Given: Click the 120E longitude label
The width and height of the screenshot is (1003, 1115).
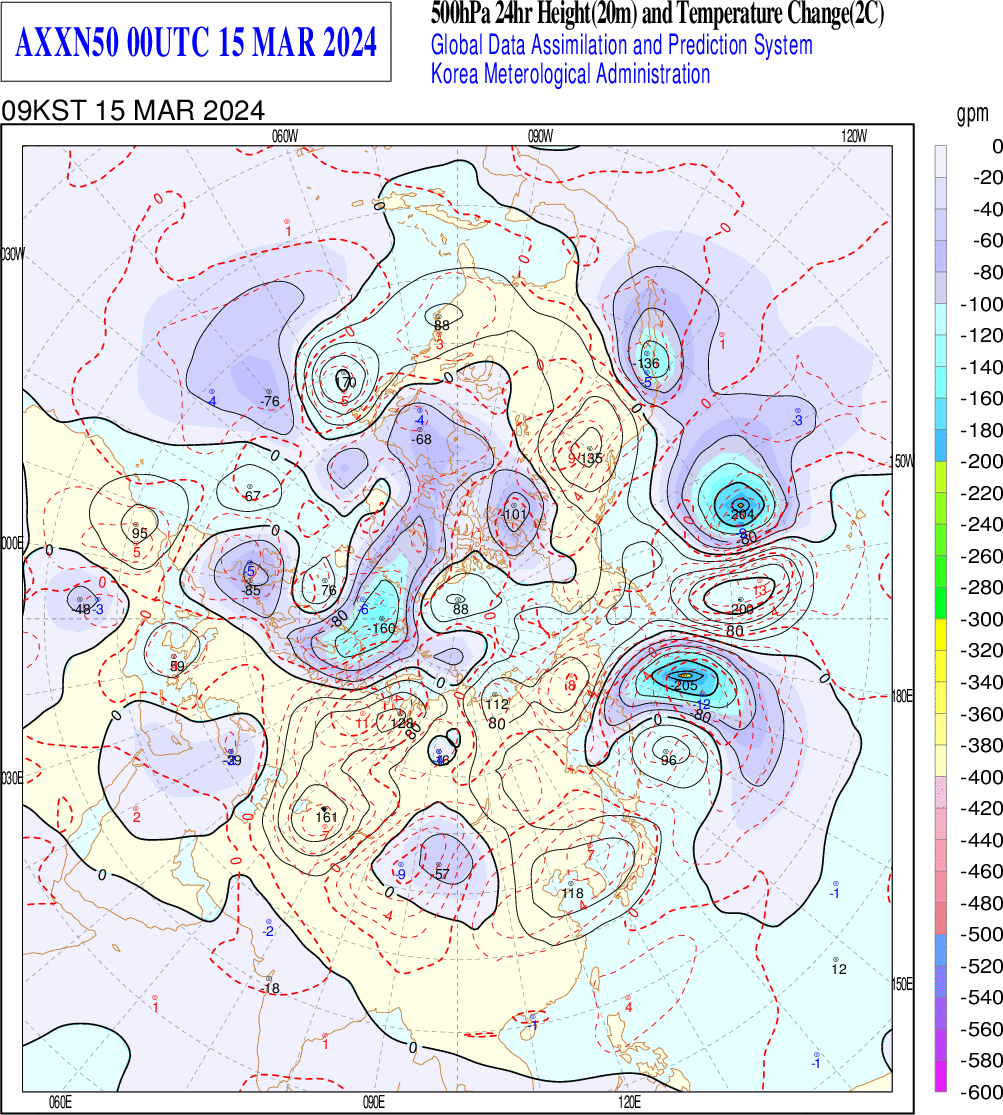Looking at the screenshot, I should point(629,1102).
